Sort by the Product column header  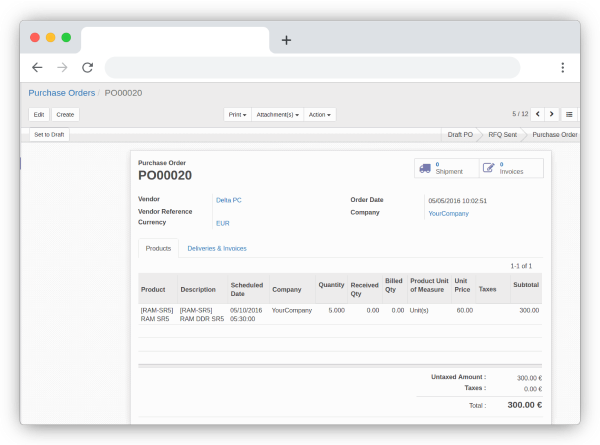point(158,289)
